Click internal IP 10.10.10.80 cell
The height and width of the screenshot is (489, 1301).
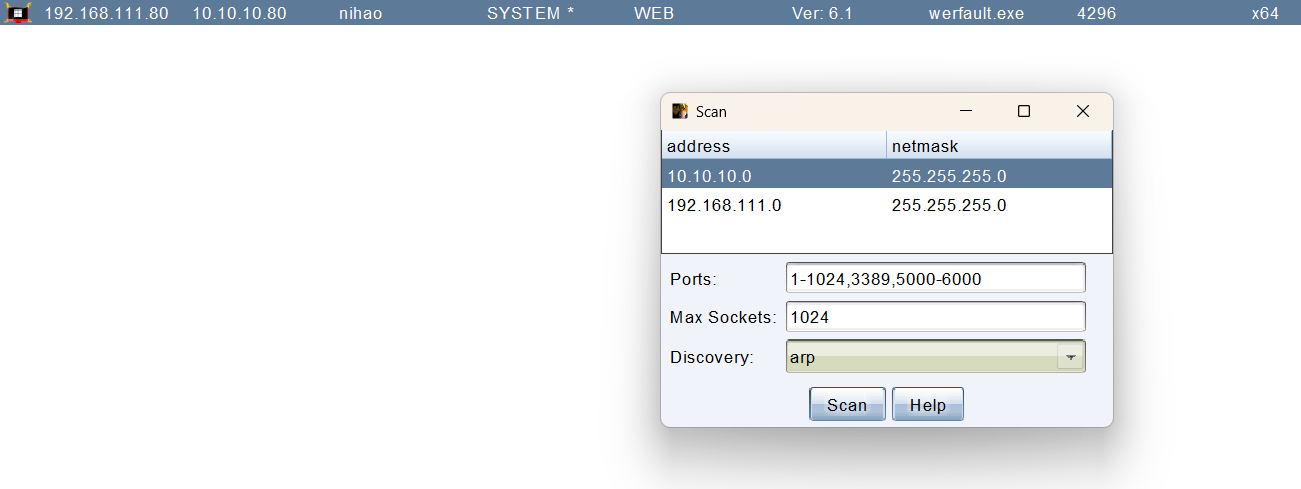239,14
